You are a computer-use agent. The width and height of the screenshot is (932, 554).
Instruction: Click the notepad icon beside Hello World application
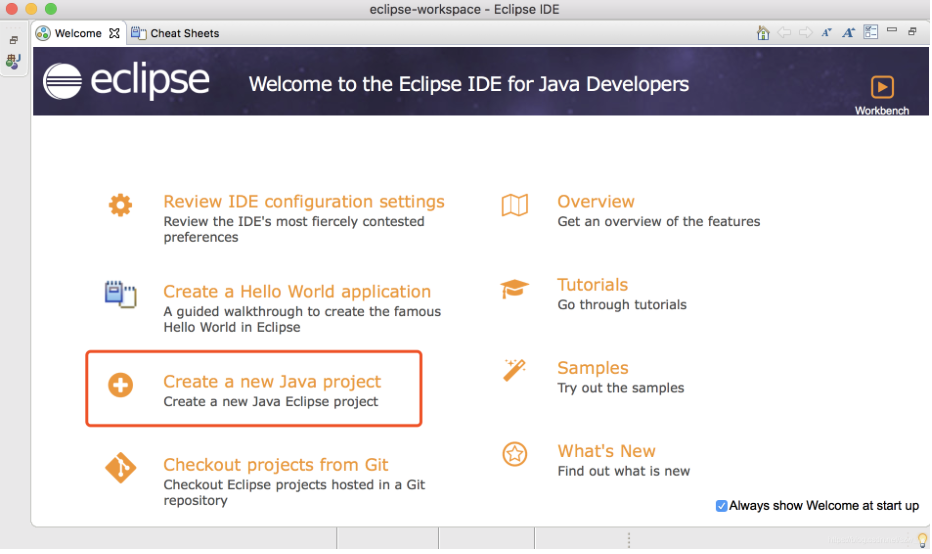(121, 294)
